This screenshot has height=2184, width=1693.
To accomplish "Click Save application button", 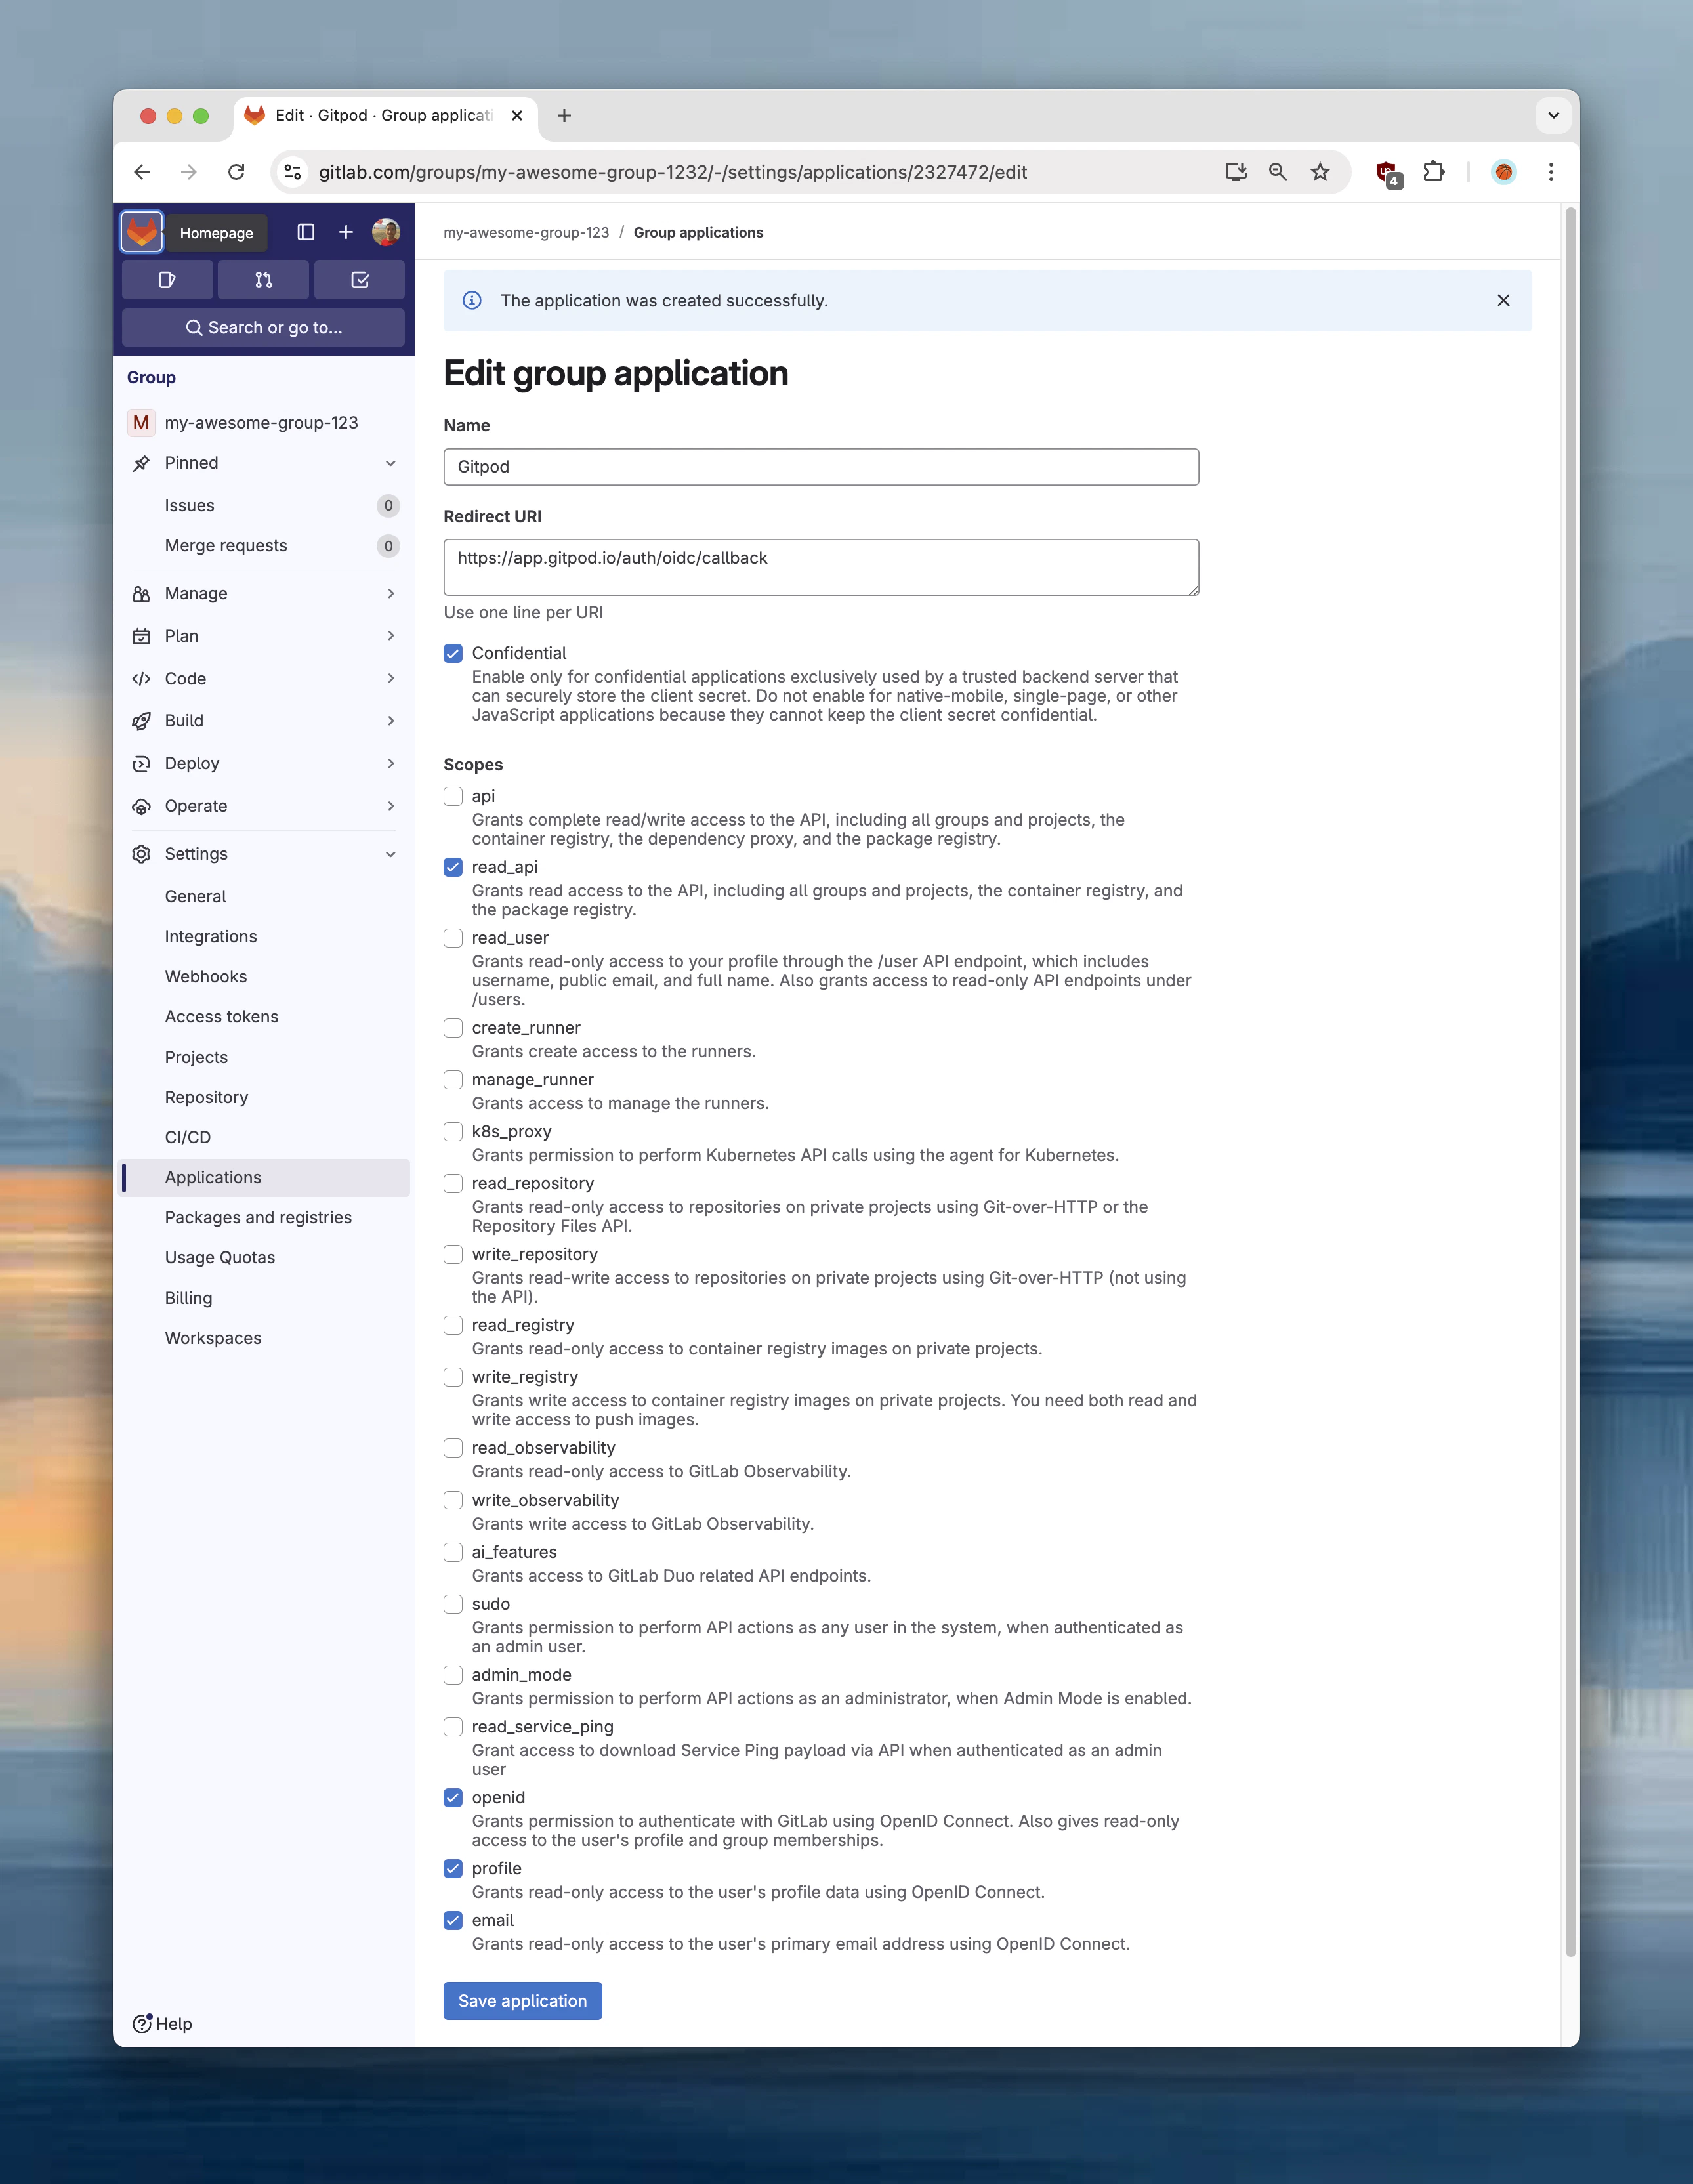I will (x=522, y=2000).
